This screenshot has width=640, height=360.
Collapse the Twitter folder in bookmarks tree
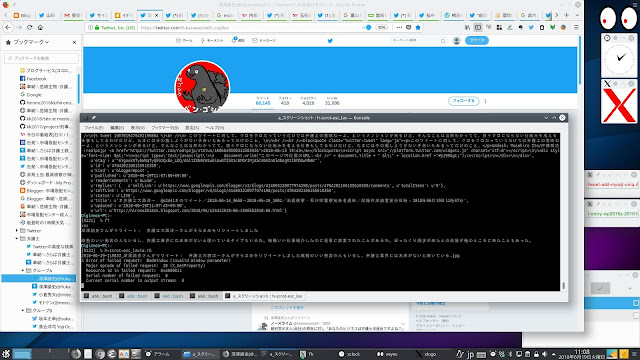coord(17,231)
